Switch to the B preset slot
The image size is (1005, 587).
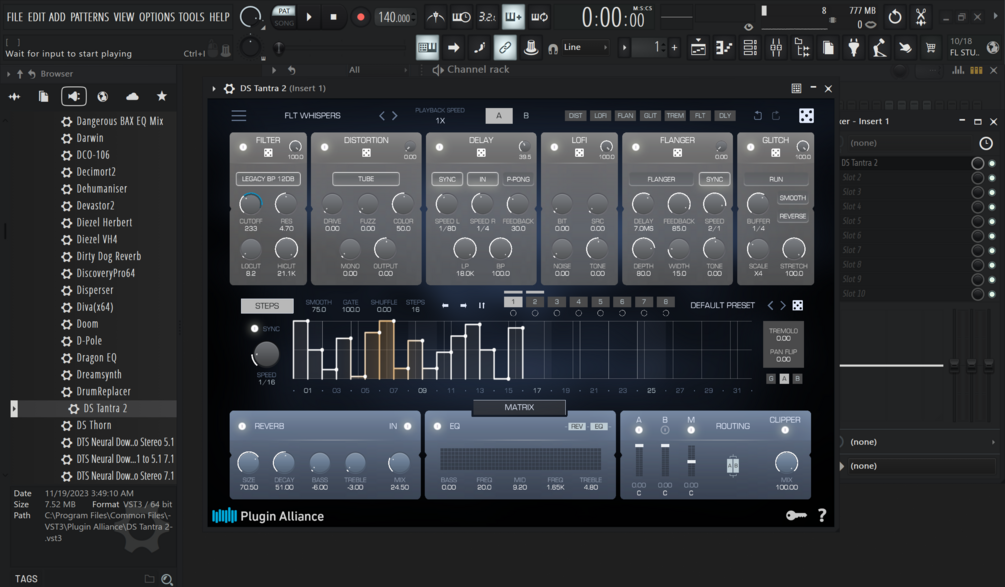pos(526,115)
